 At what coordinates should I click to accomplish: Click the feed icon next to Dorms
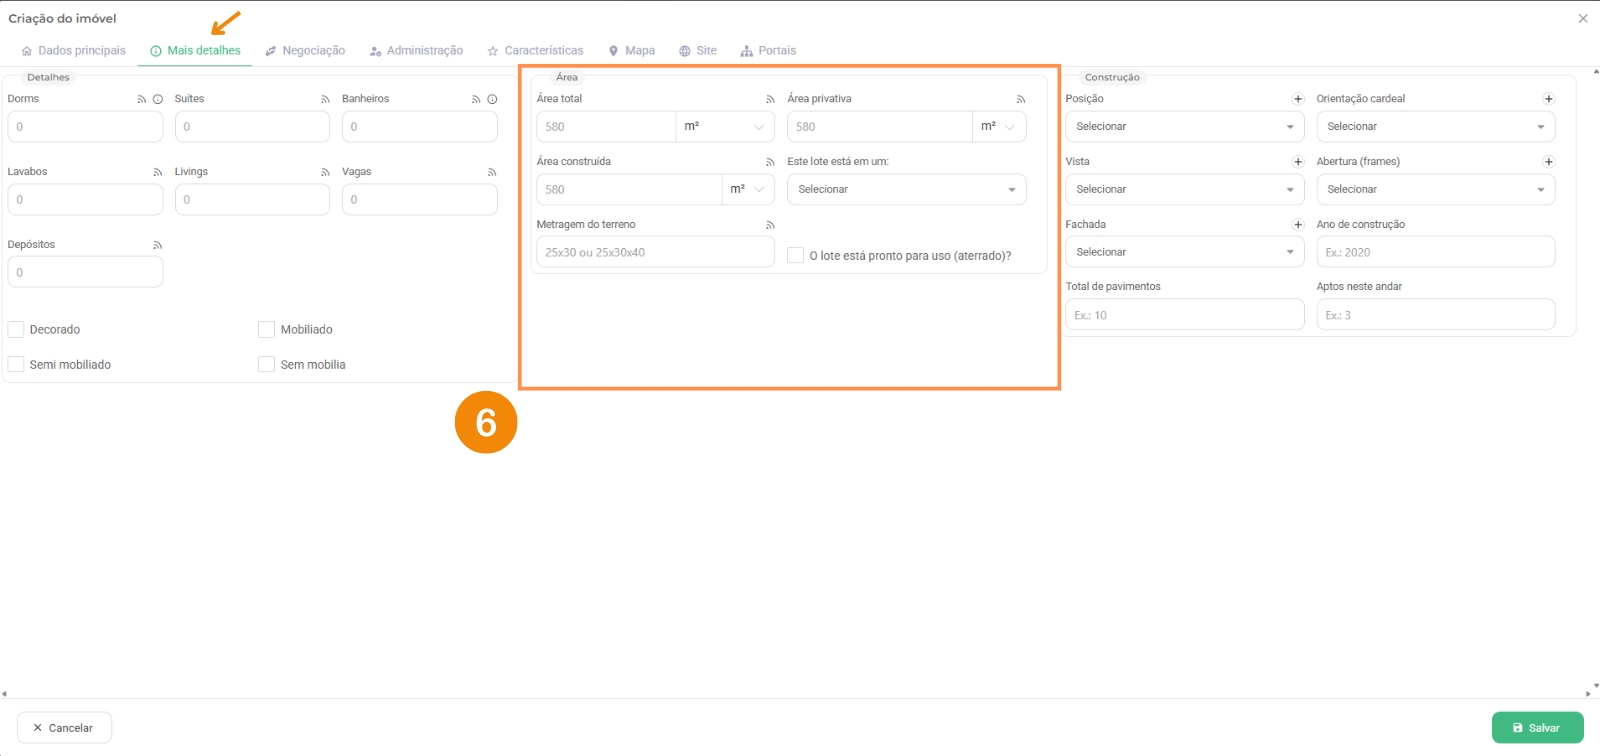tap(142, 99)
